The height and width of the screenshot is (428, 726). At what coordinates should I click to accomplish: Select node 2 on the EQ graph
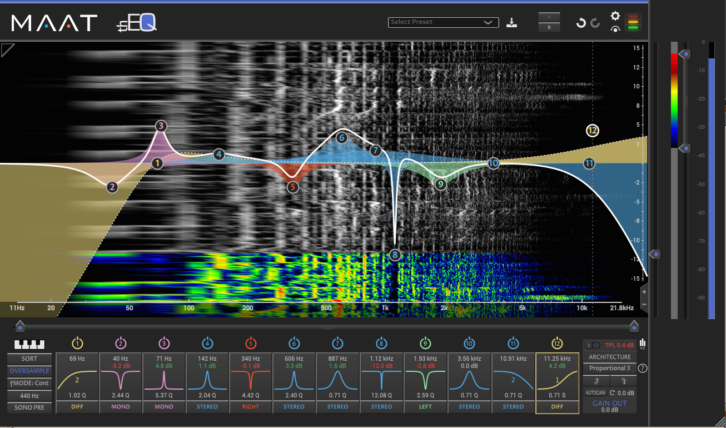[x=112, y=188]
